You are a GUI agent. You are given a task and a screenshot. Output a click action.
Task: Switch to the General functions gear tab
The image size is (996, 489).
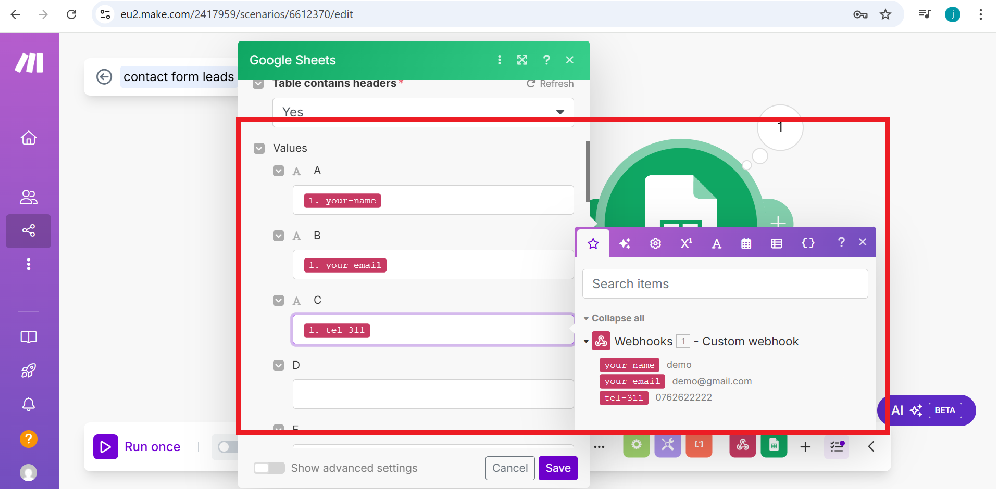[x=656, y=243]
